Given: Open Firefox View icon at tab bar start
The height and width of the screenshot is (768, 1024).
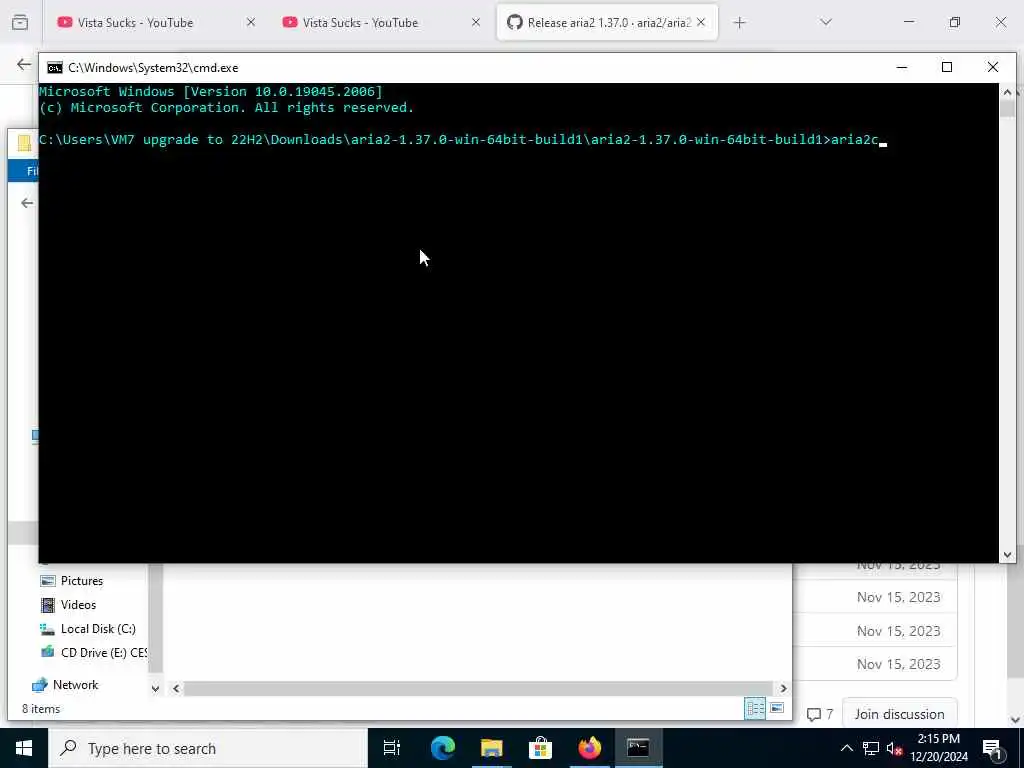Looking at the screenshot, I should pyautogui.click(x=20, y=23).
